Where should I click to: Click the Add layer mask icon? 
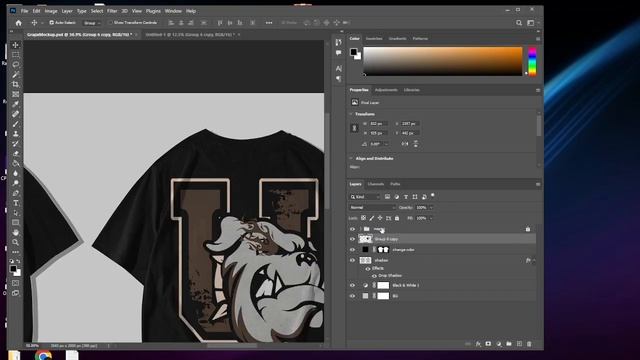(x=488, y=344)
